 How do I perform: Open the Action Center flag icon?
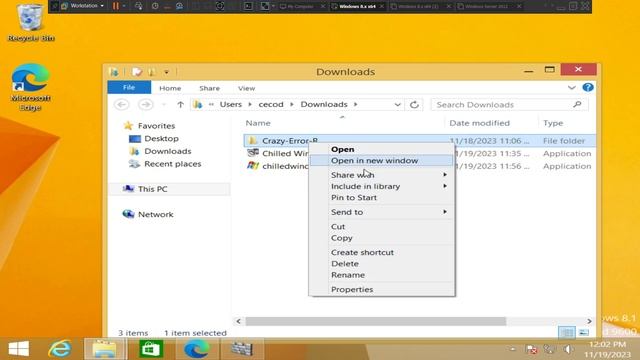(531, 349)
